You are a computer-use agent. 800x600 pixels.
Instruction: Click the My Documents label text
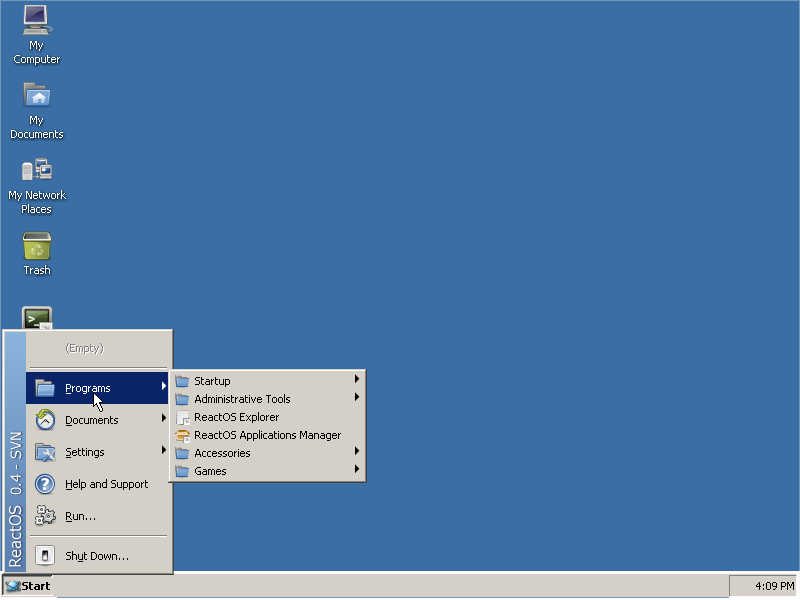[37, 128]
